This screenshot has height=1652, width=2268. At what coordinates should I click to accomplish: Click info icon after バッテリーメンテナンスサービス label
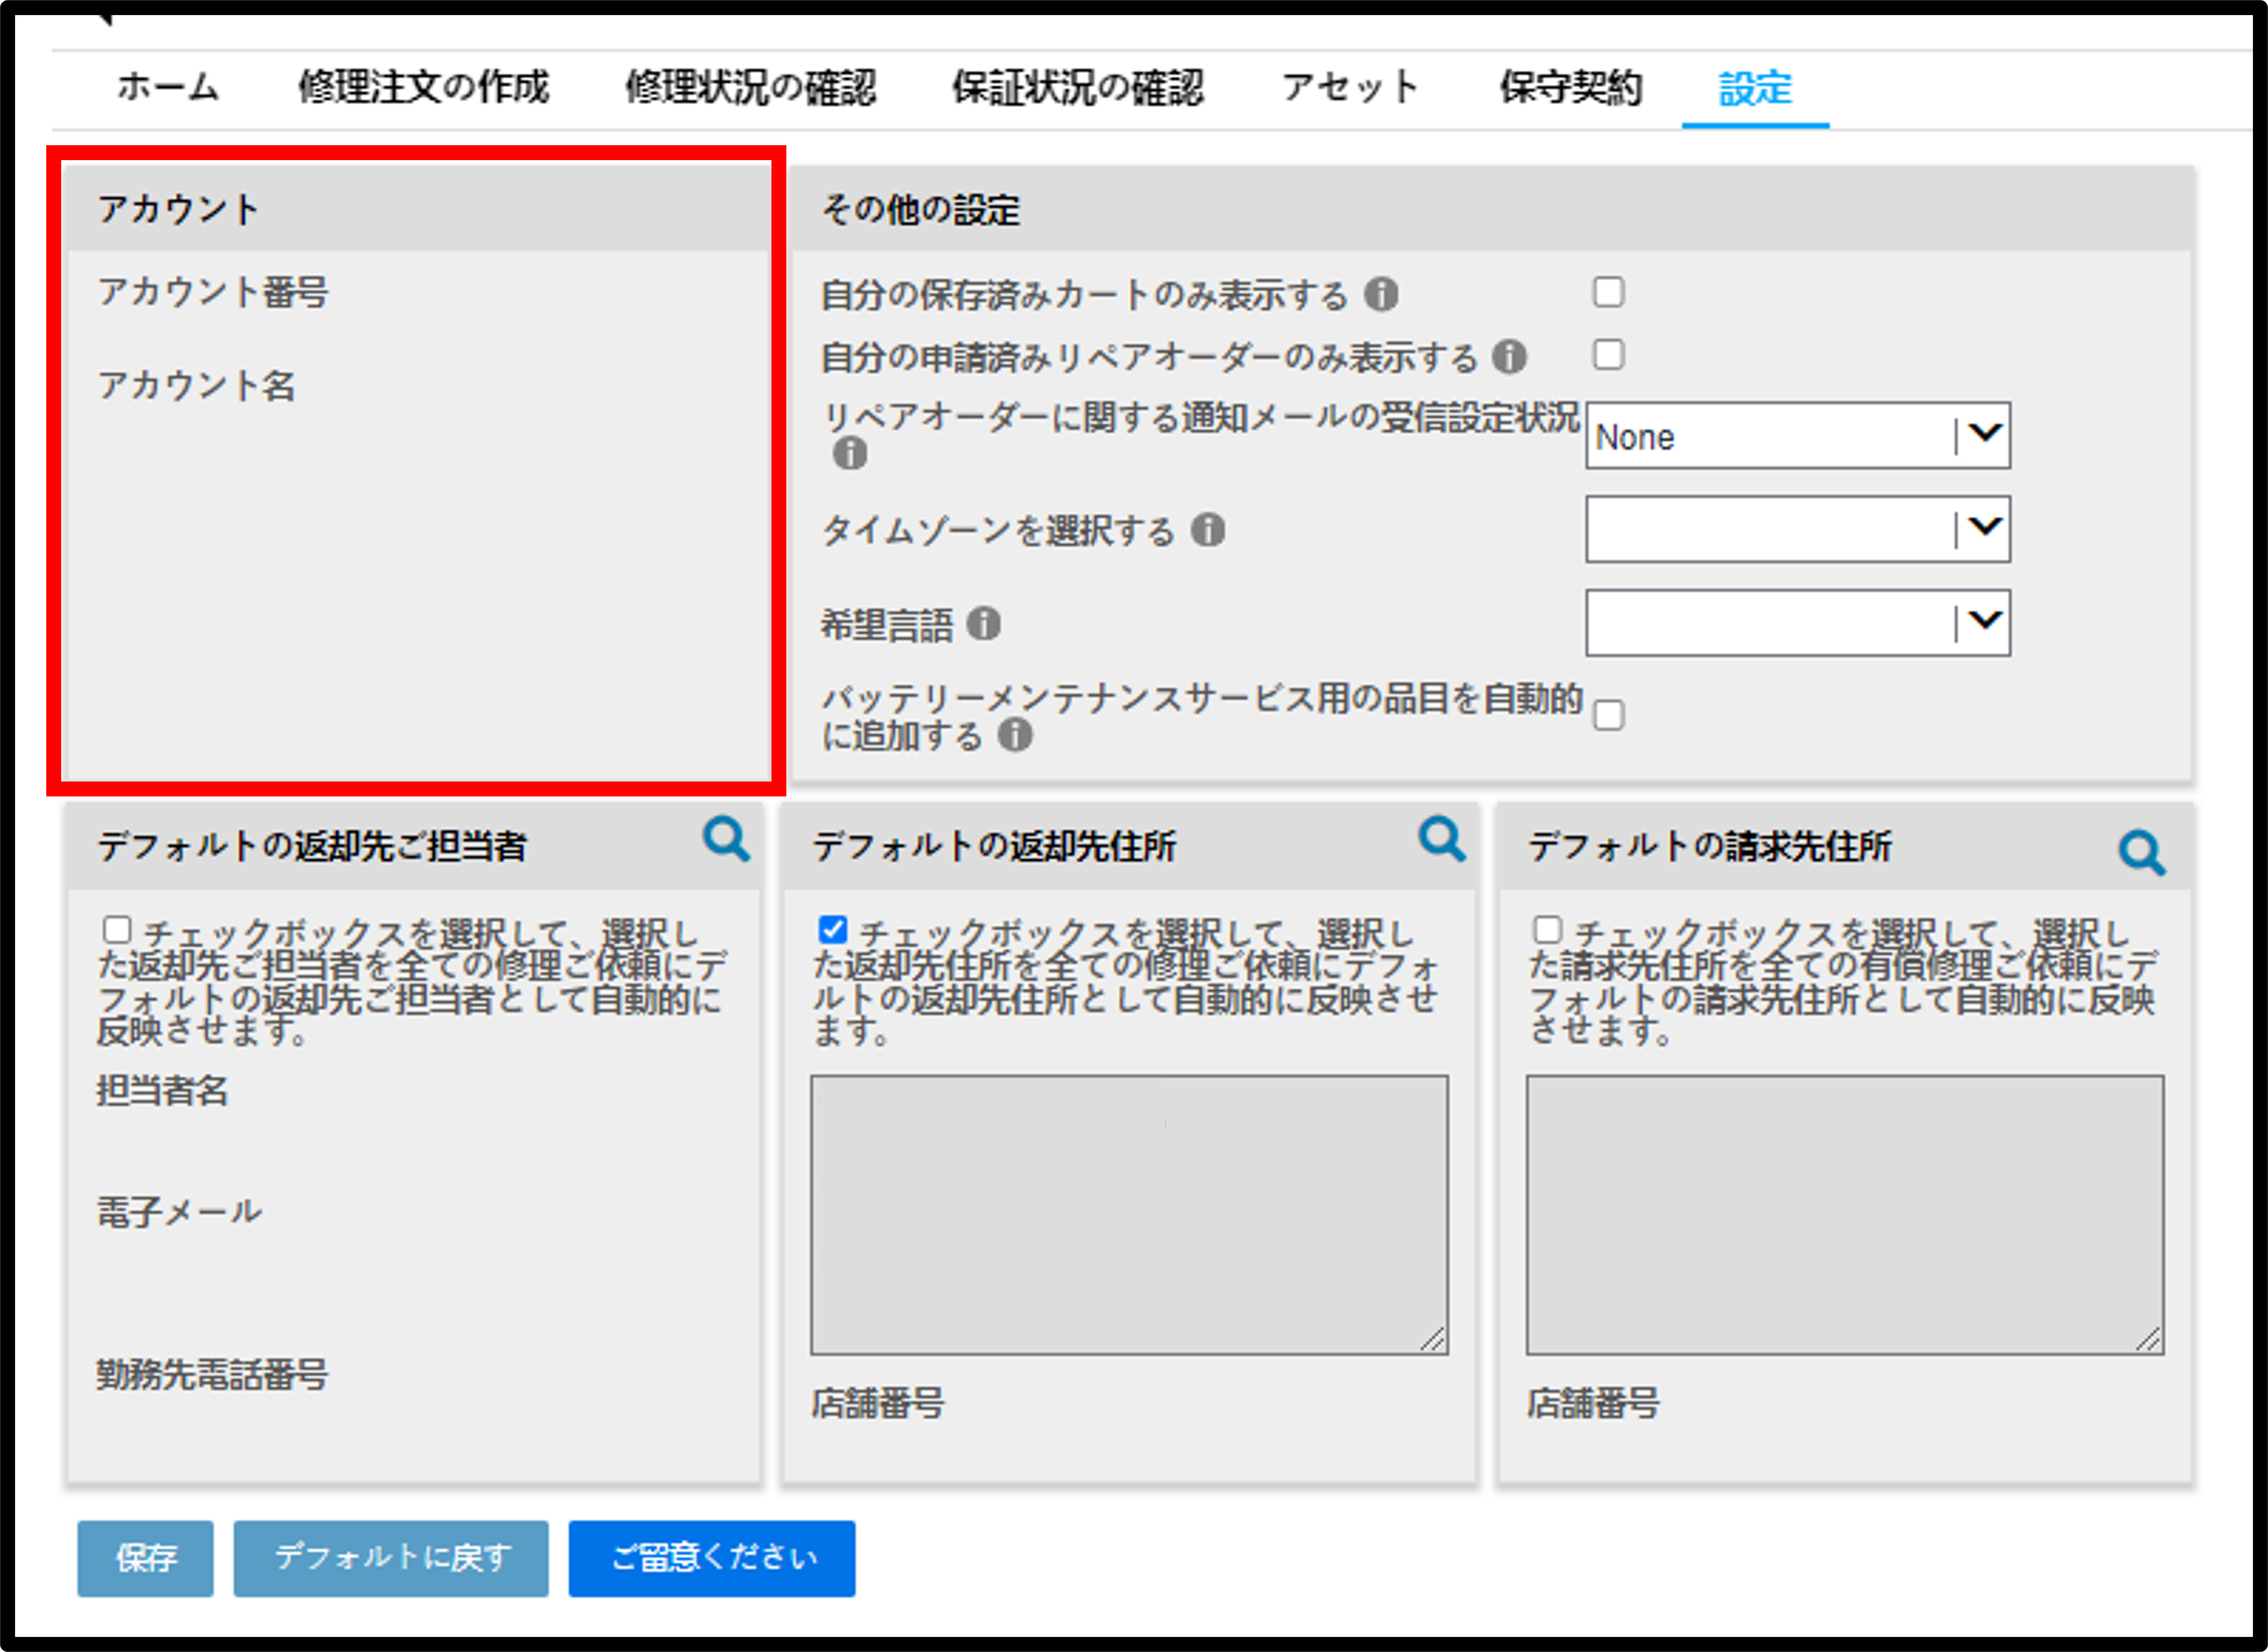pos(1015,735)
